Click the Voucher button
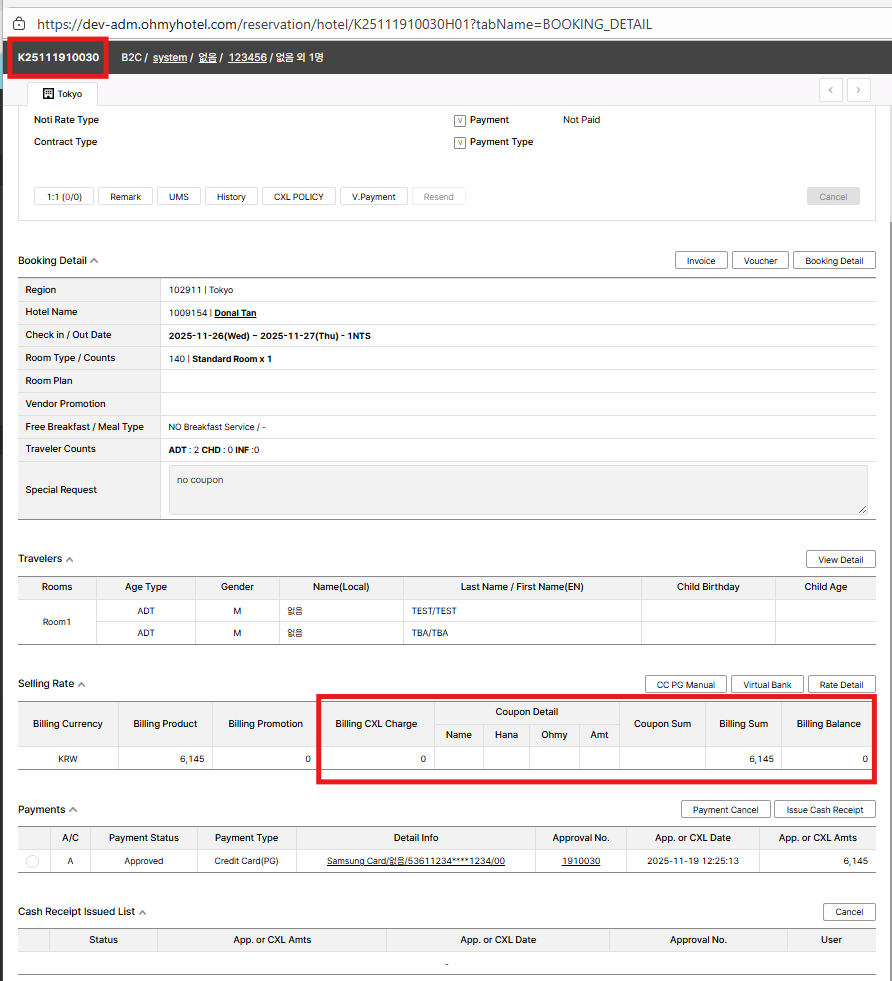892x981 pixels. coord(760,261)
